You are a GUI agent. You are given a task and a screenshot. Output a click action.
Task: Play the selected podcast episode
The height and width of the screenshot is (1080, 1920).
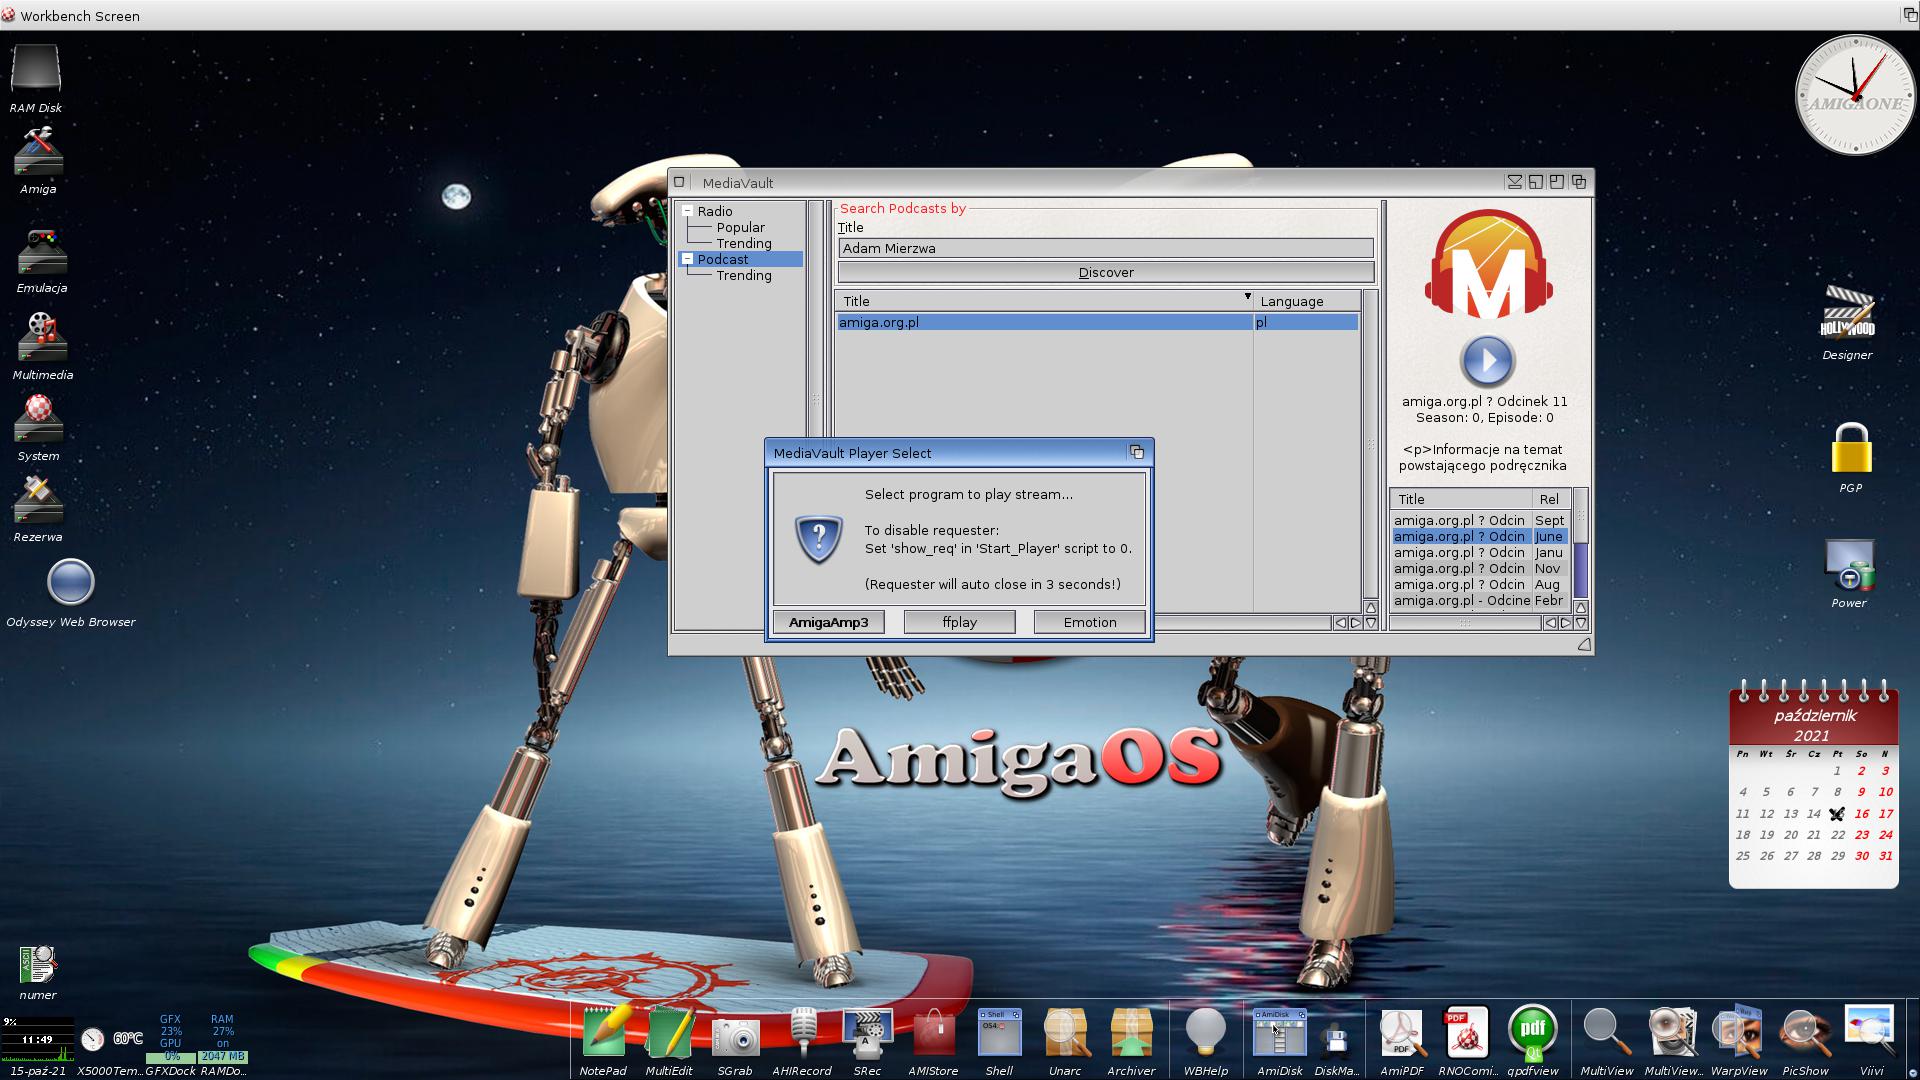pyautogui.click(x=1487, y=361)
